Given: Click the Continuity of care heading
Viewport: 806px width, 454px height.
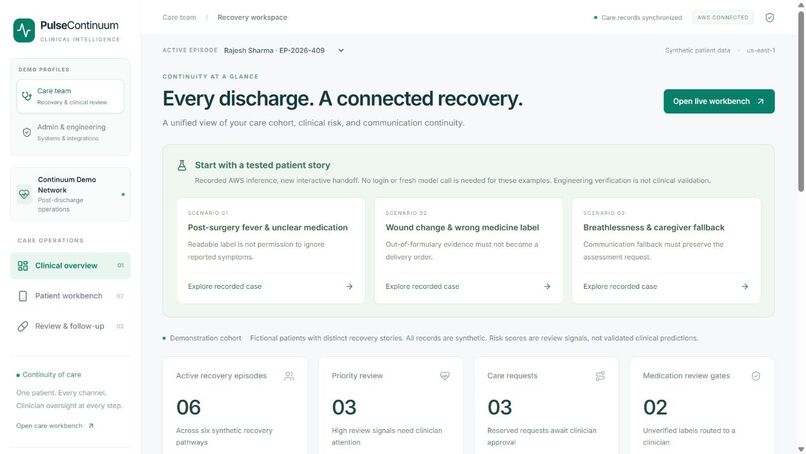Looking at the screenshot, I should (51, 375).
